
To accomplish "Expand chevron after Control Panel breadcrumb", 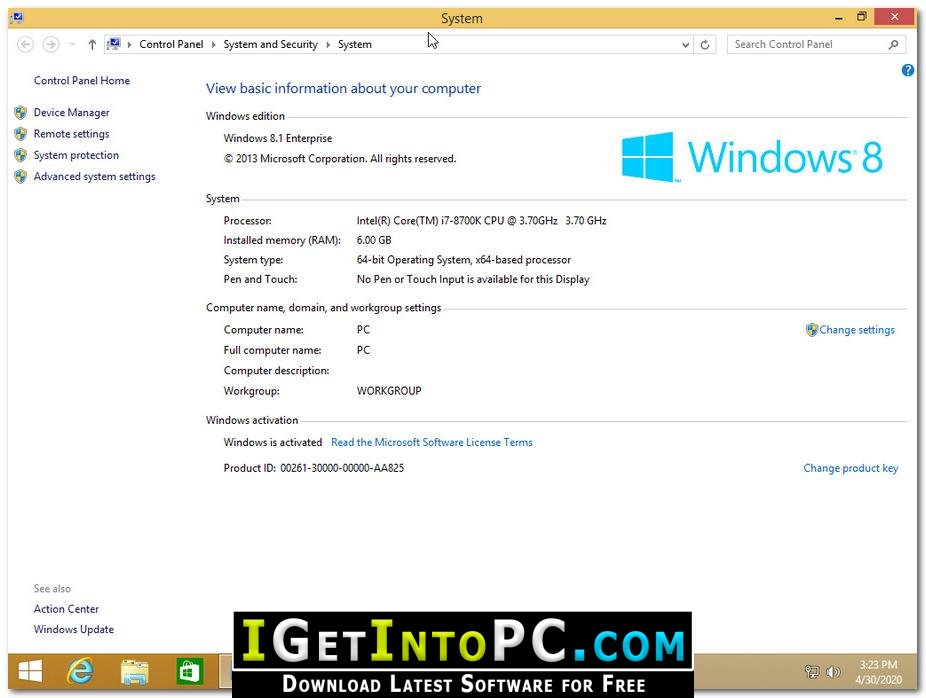I will 213,44.
